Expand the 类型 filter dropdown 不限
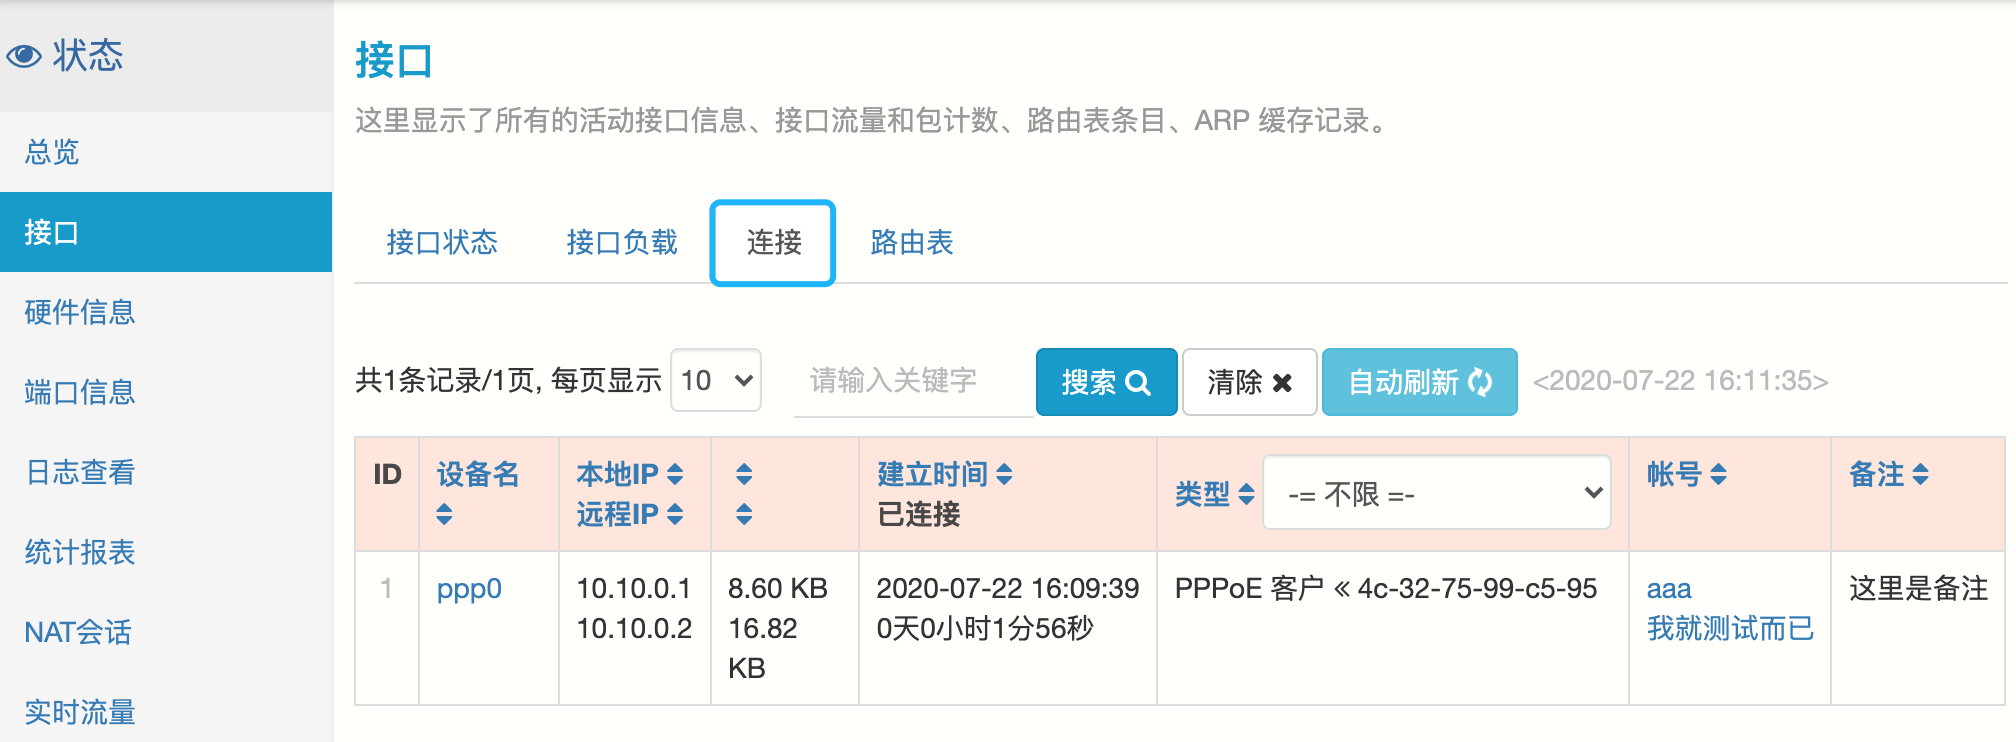 pos(1436,493)
